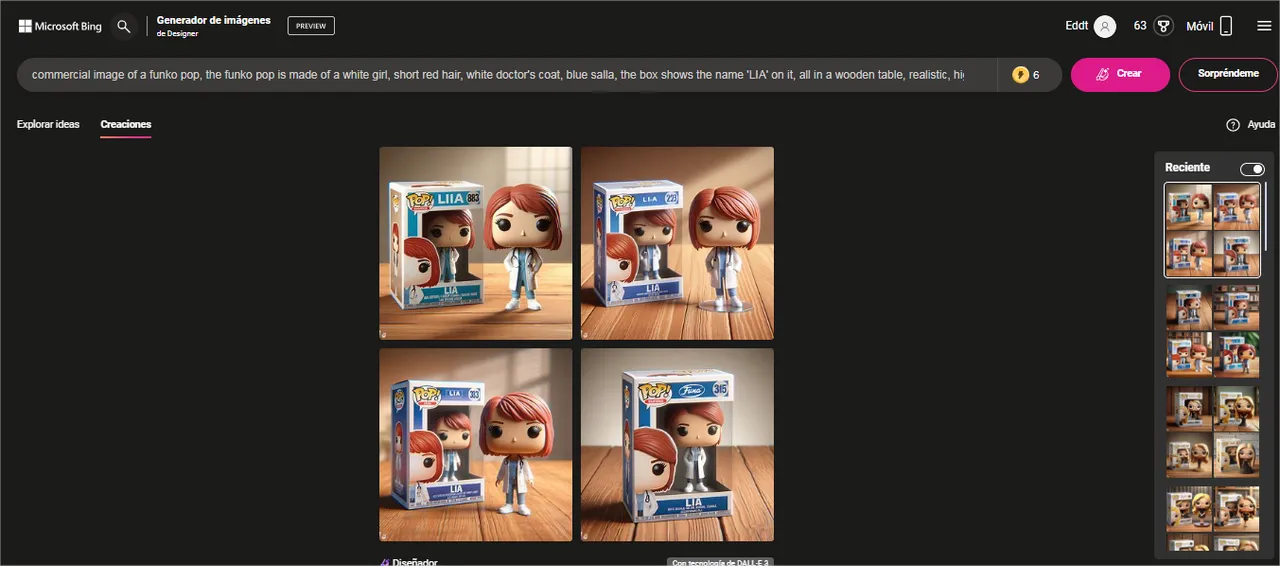Click the 63 rewards points count
Screen dimensions: 1280x566
(1140, 26)
